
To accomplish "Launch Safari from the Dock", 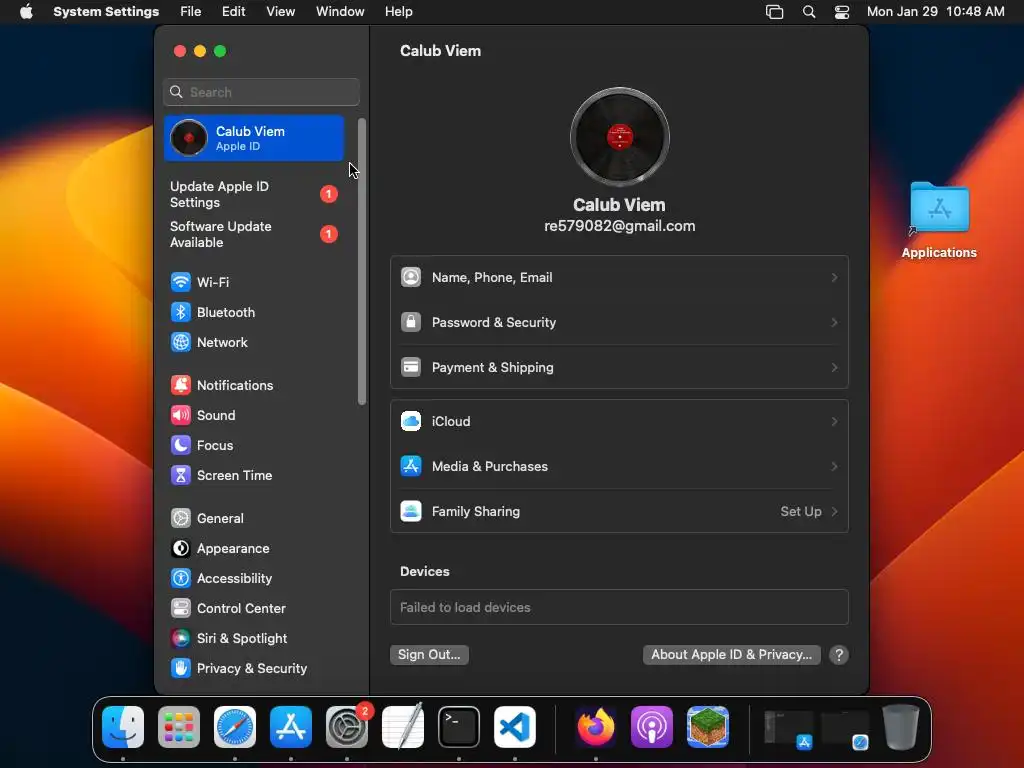I will click(x=235, y=727).
